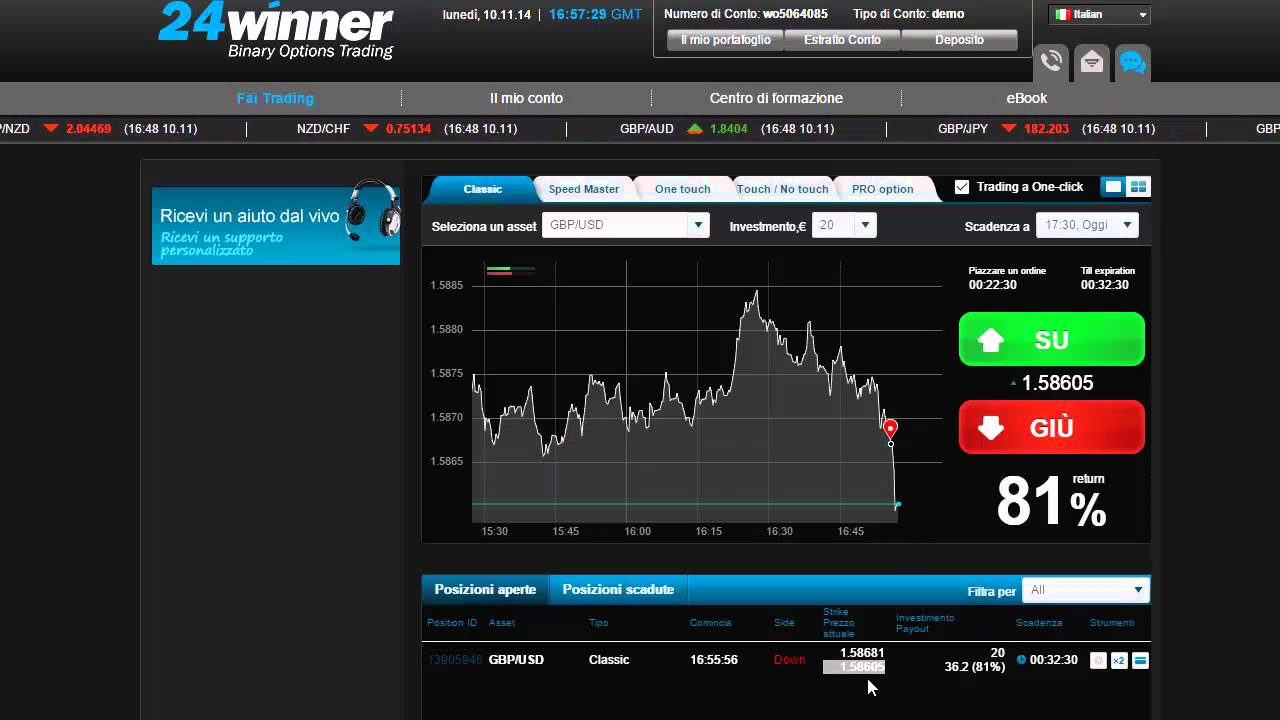Open the eBook menu
This screenshot has width=1280, height=720.
click(1027, 98)
